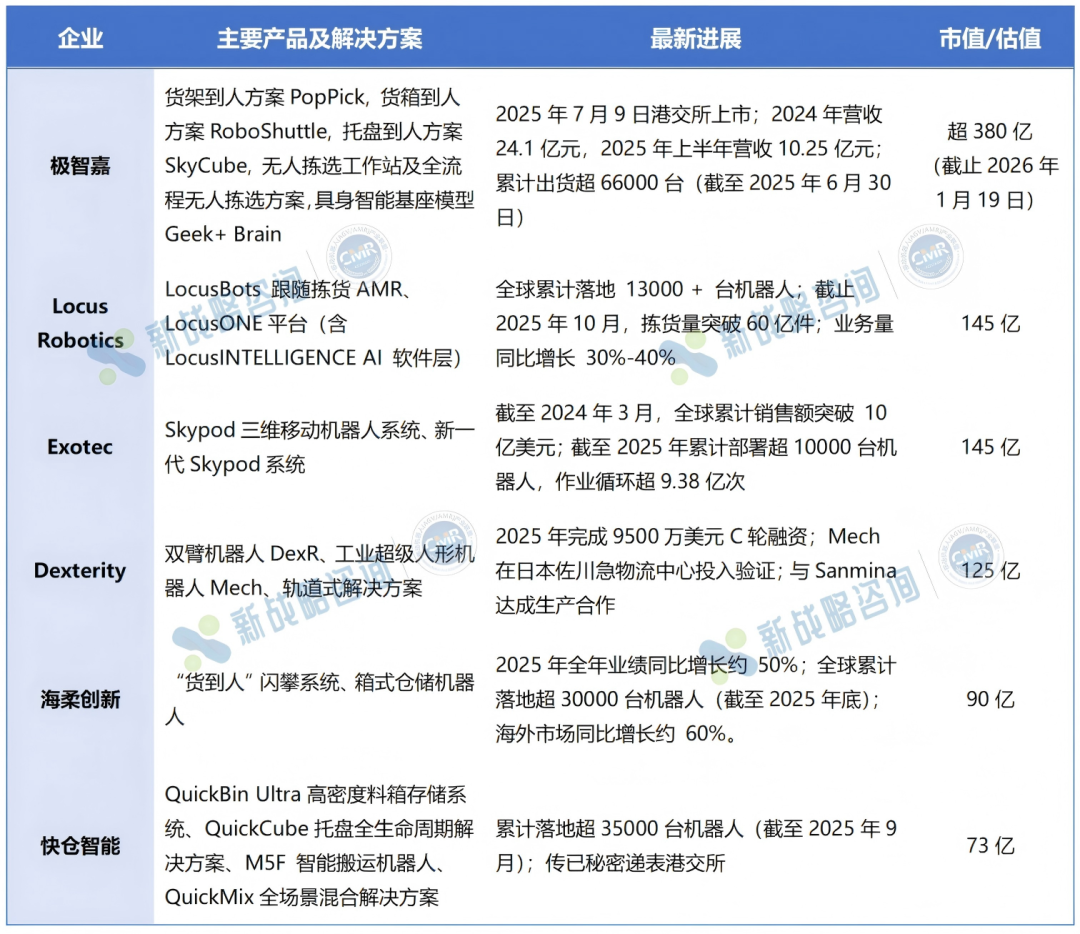This screenshot has height=934, width=1080.
Task: Select the QuickBin Ultra product description
Action: 315,795
